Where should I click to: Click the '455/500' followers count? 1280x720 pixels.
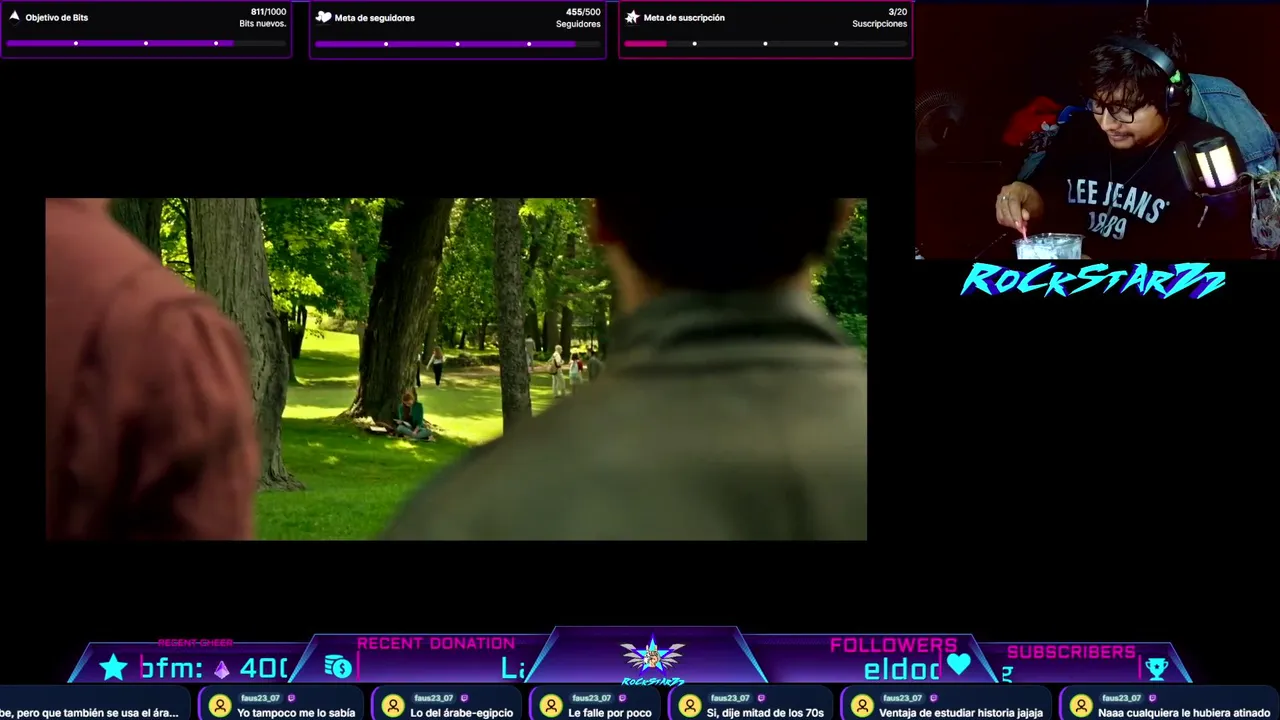pos(583,12)
